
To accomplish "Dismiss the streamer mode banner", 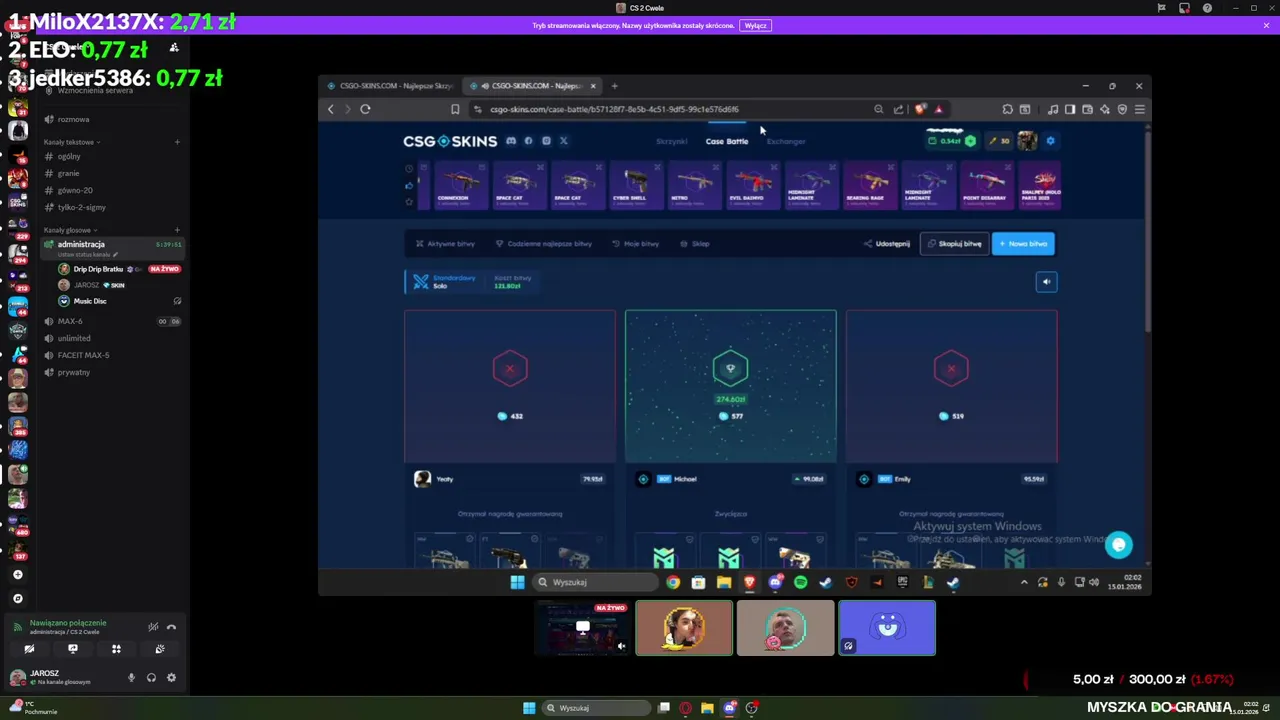I will pyautogui.click(x=1266, y=25).
